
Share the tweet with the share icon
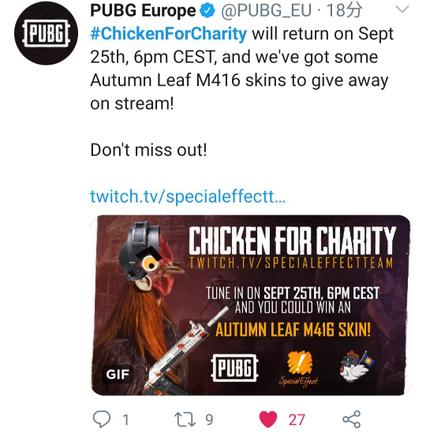tap(352, 419)
